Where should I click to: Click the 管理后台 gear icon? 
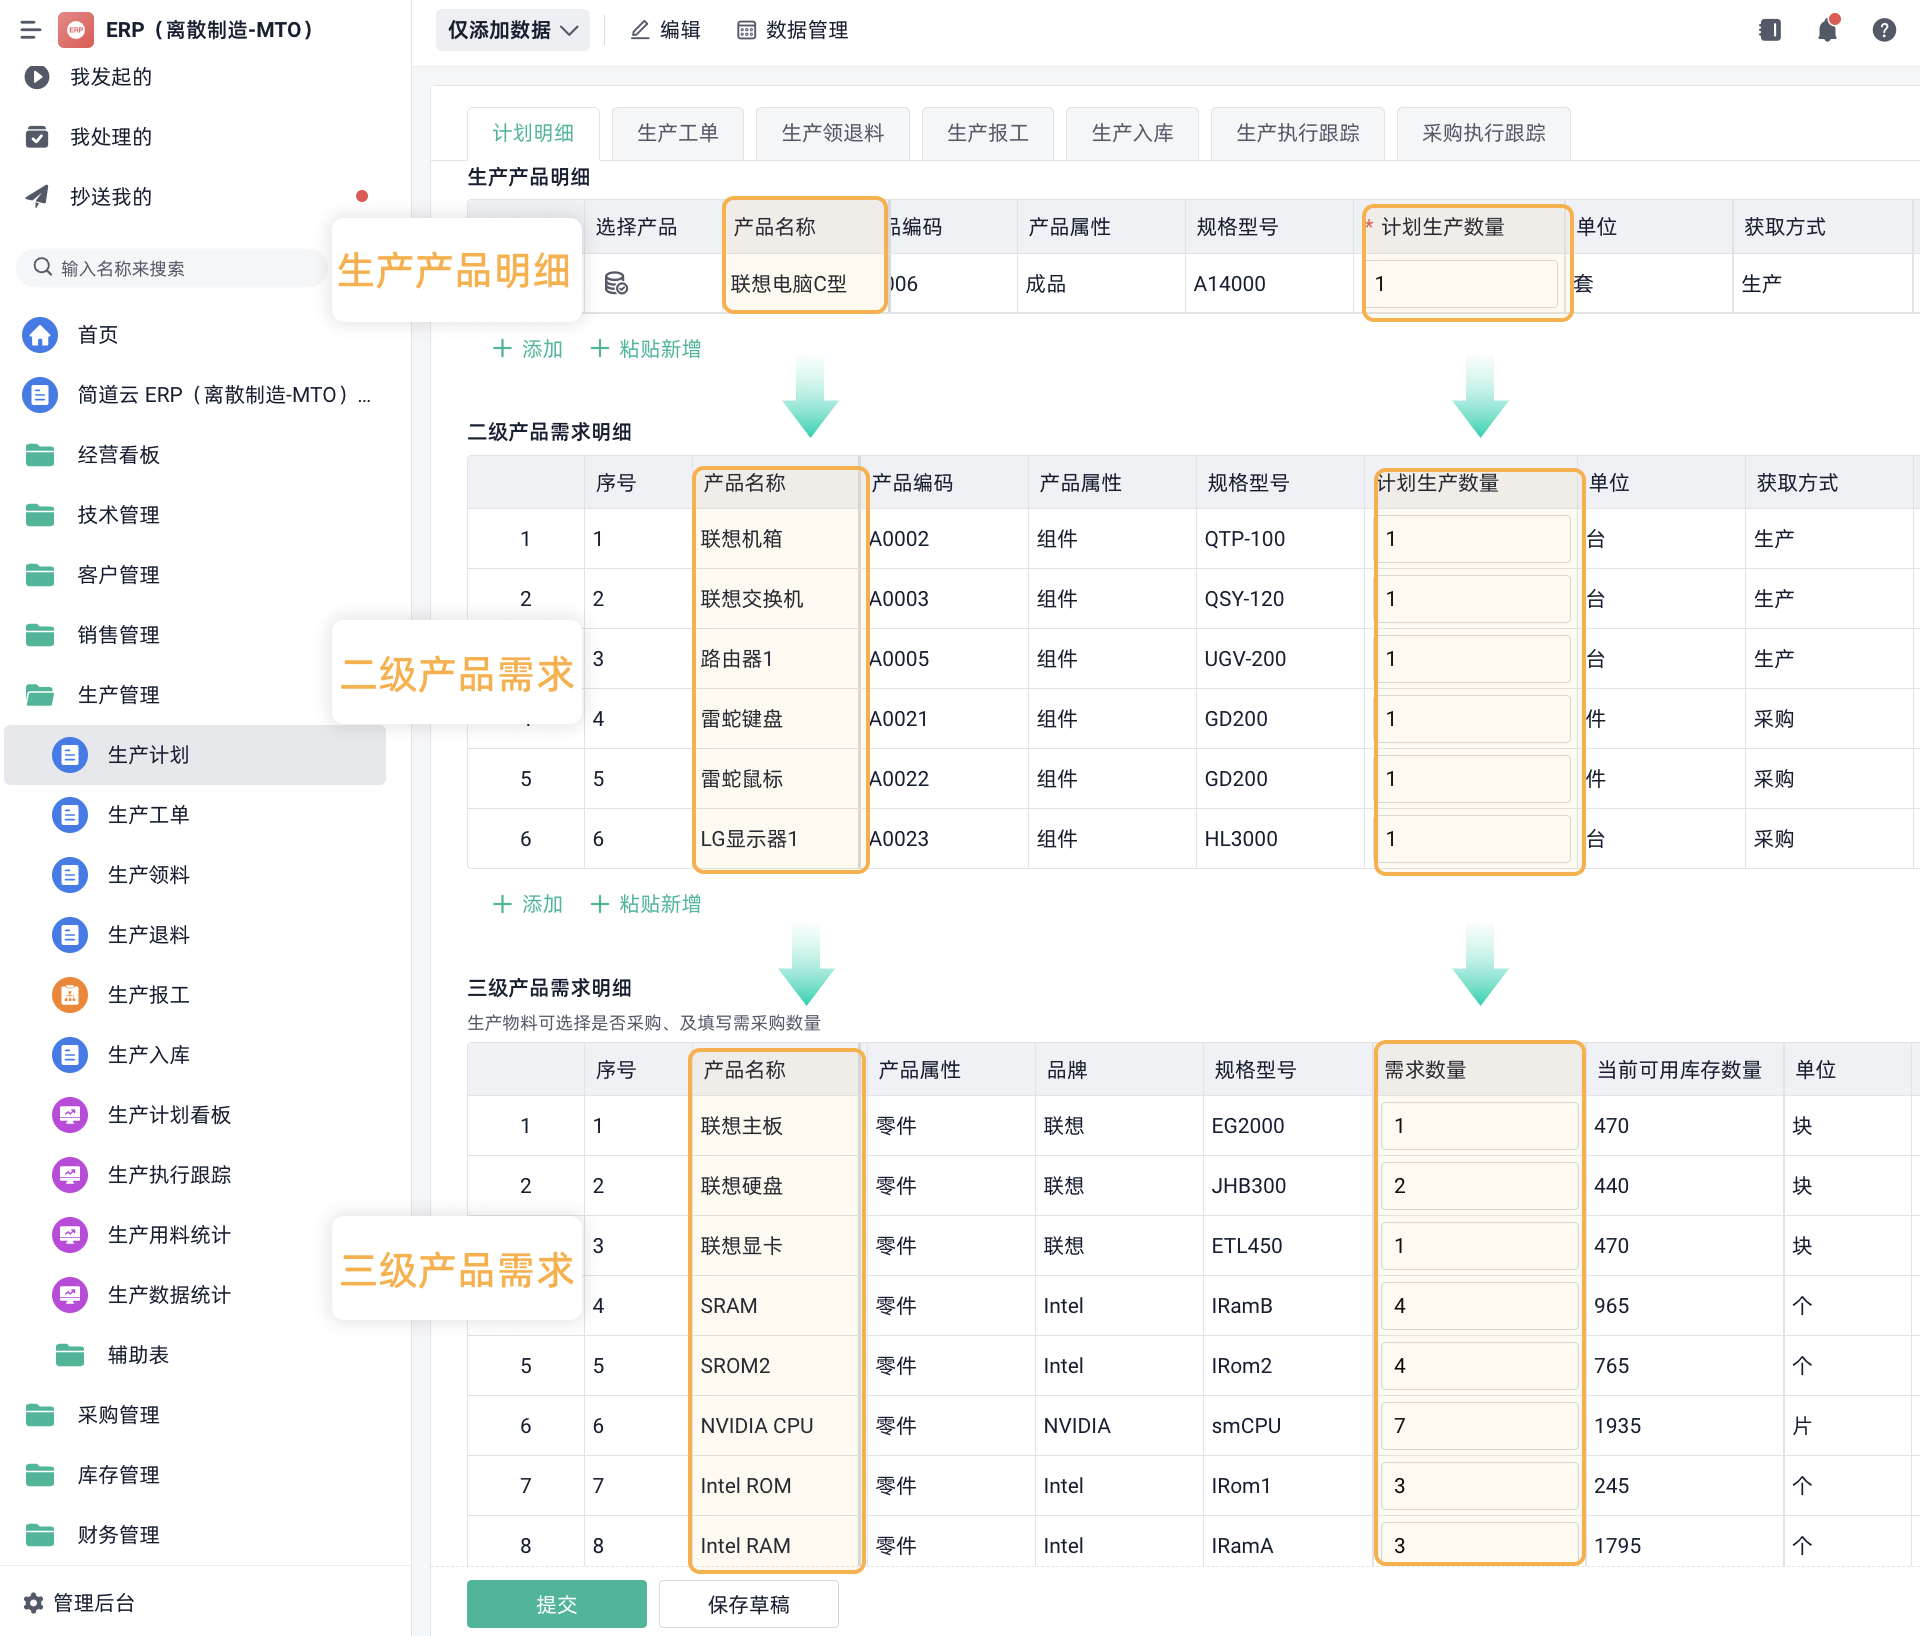coord(33,1603)
